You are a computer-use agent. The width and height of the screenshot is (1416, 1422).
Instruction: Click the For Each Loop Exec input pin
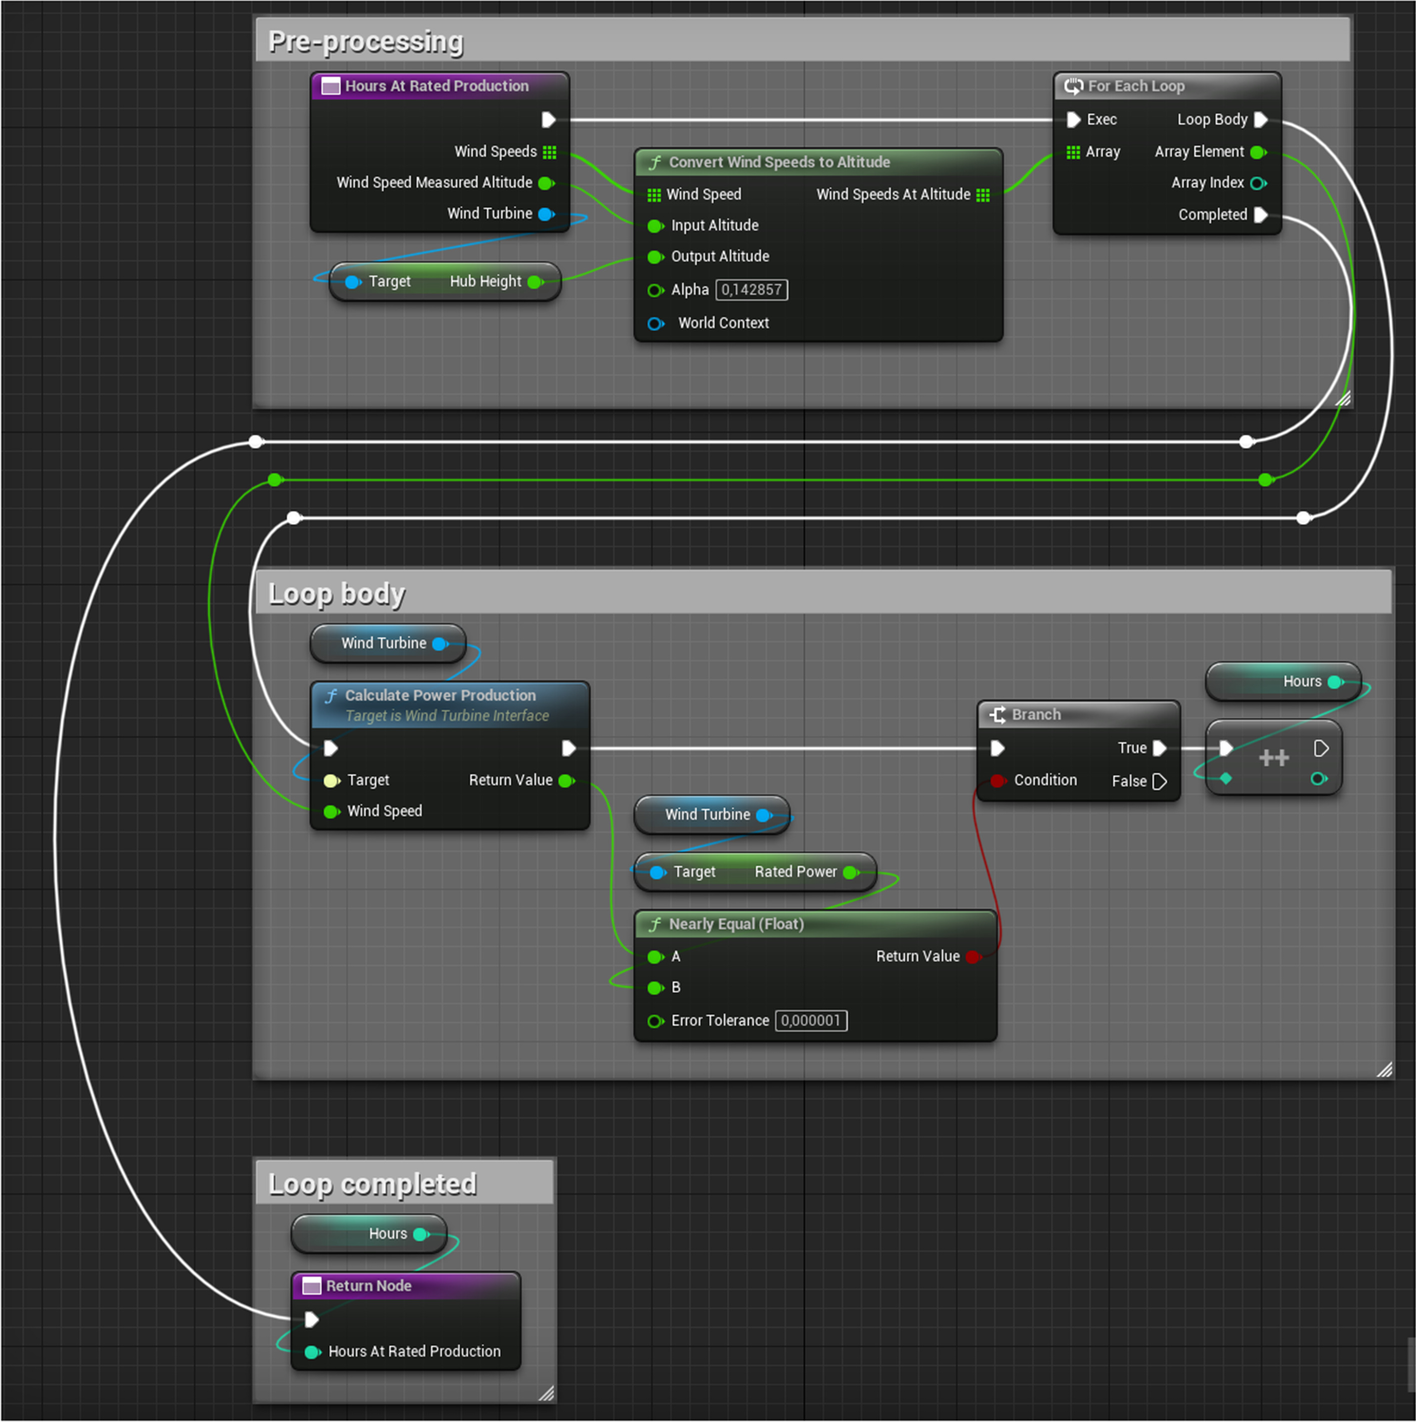click(1073, 120)
